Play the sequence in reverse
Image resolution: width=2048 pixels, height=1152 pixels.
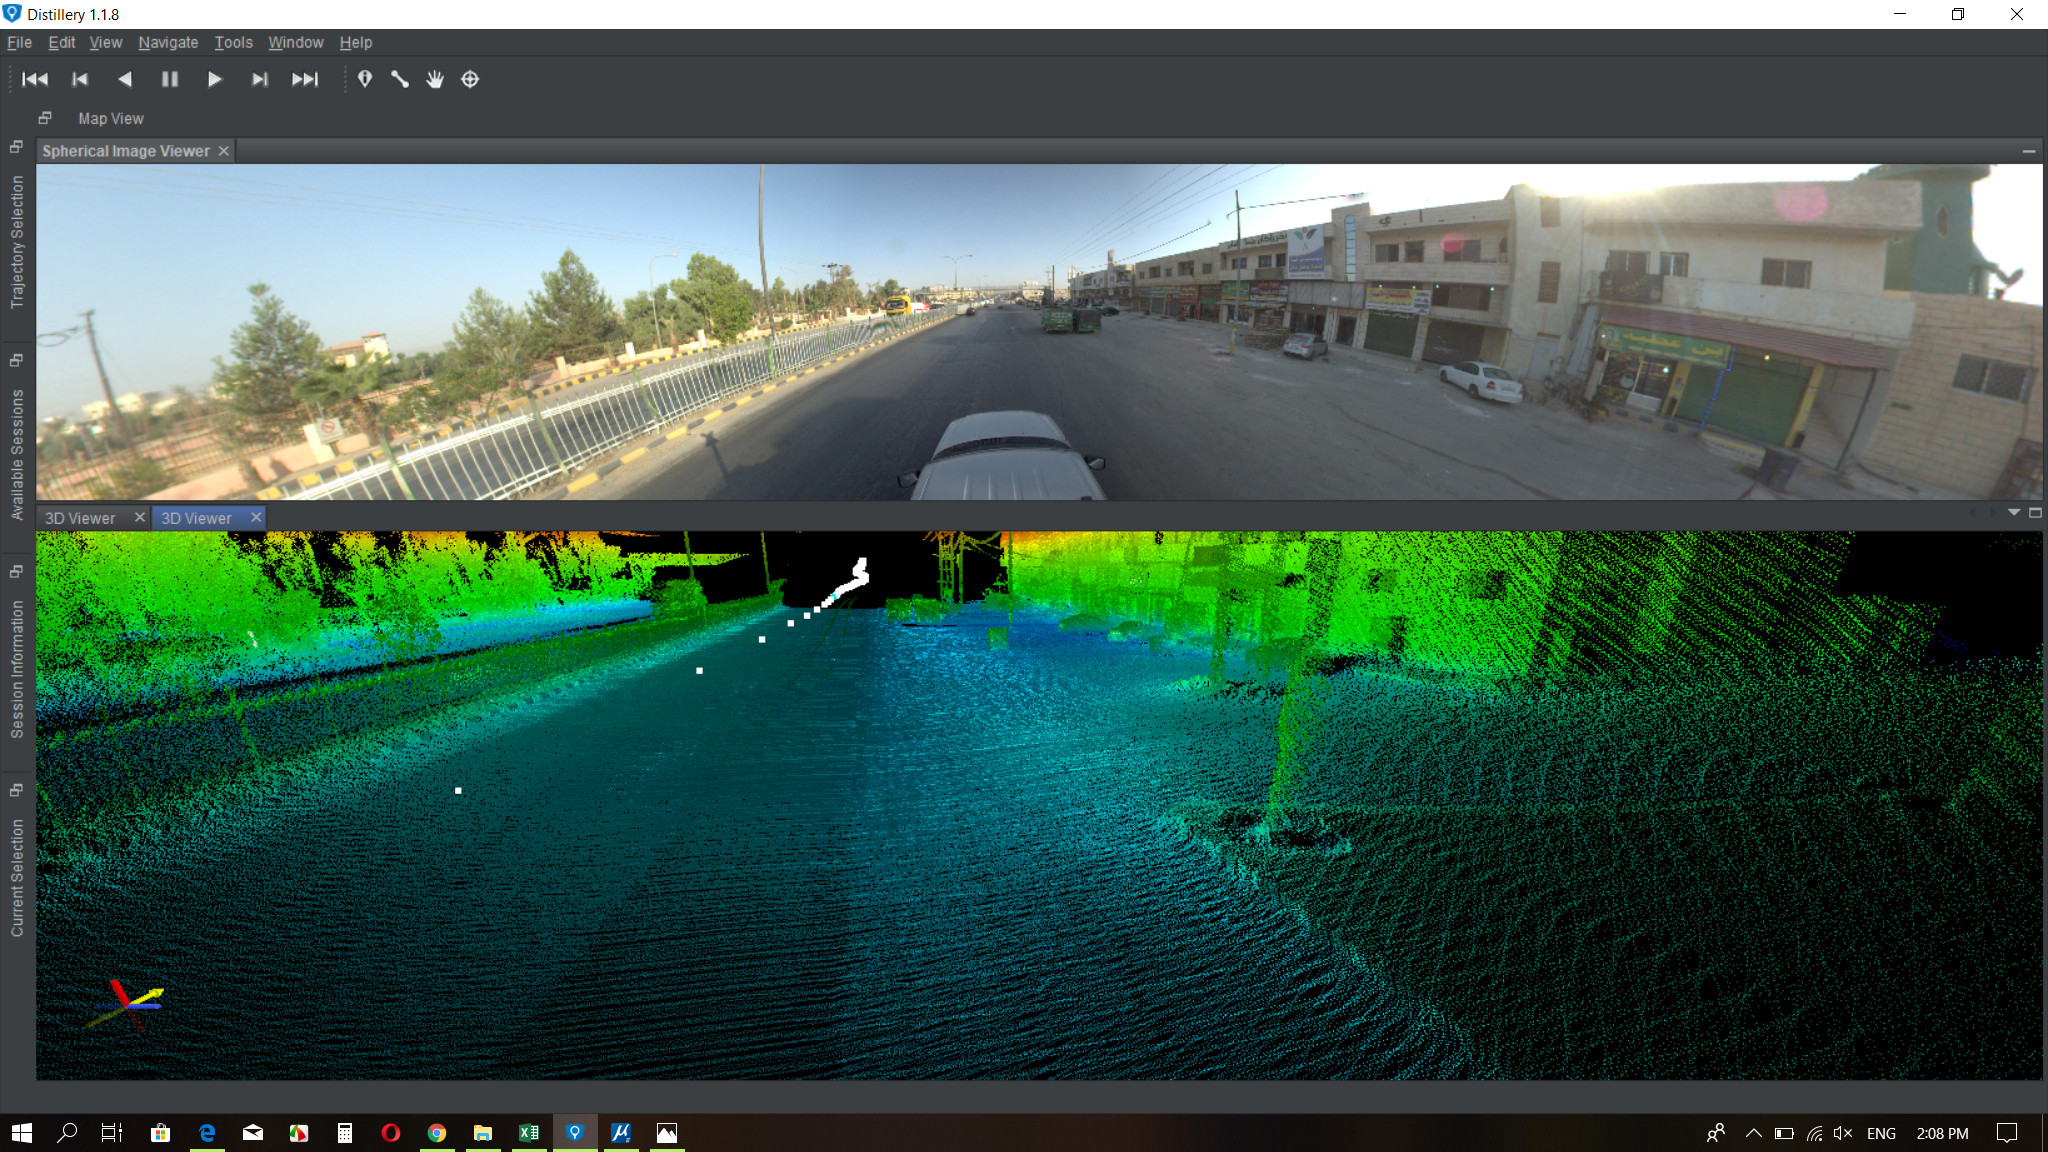pos(125,79)
